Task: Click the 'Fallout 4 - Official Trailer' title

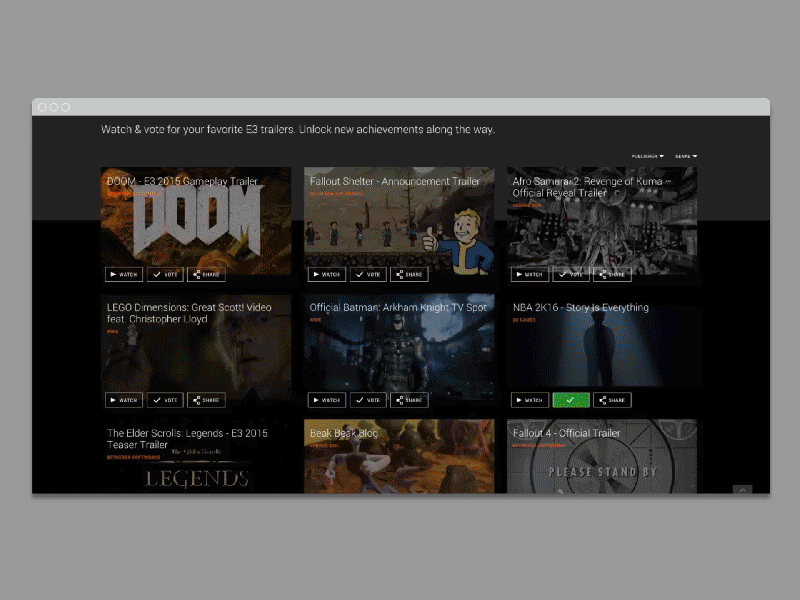Action: [566, 433]
